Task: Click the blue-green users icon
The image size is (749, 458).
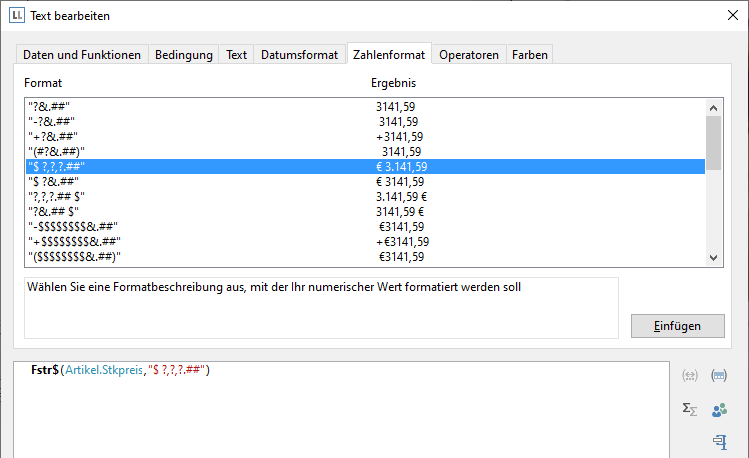Action: click(x=718, y=408)
